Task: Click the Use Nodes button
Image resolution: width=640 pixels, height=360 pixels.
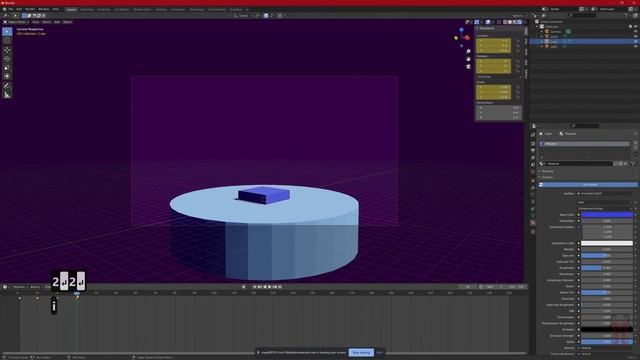Action: [x=589, y=185]
